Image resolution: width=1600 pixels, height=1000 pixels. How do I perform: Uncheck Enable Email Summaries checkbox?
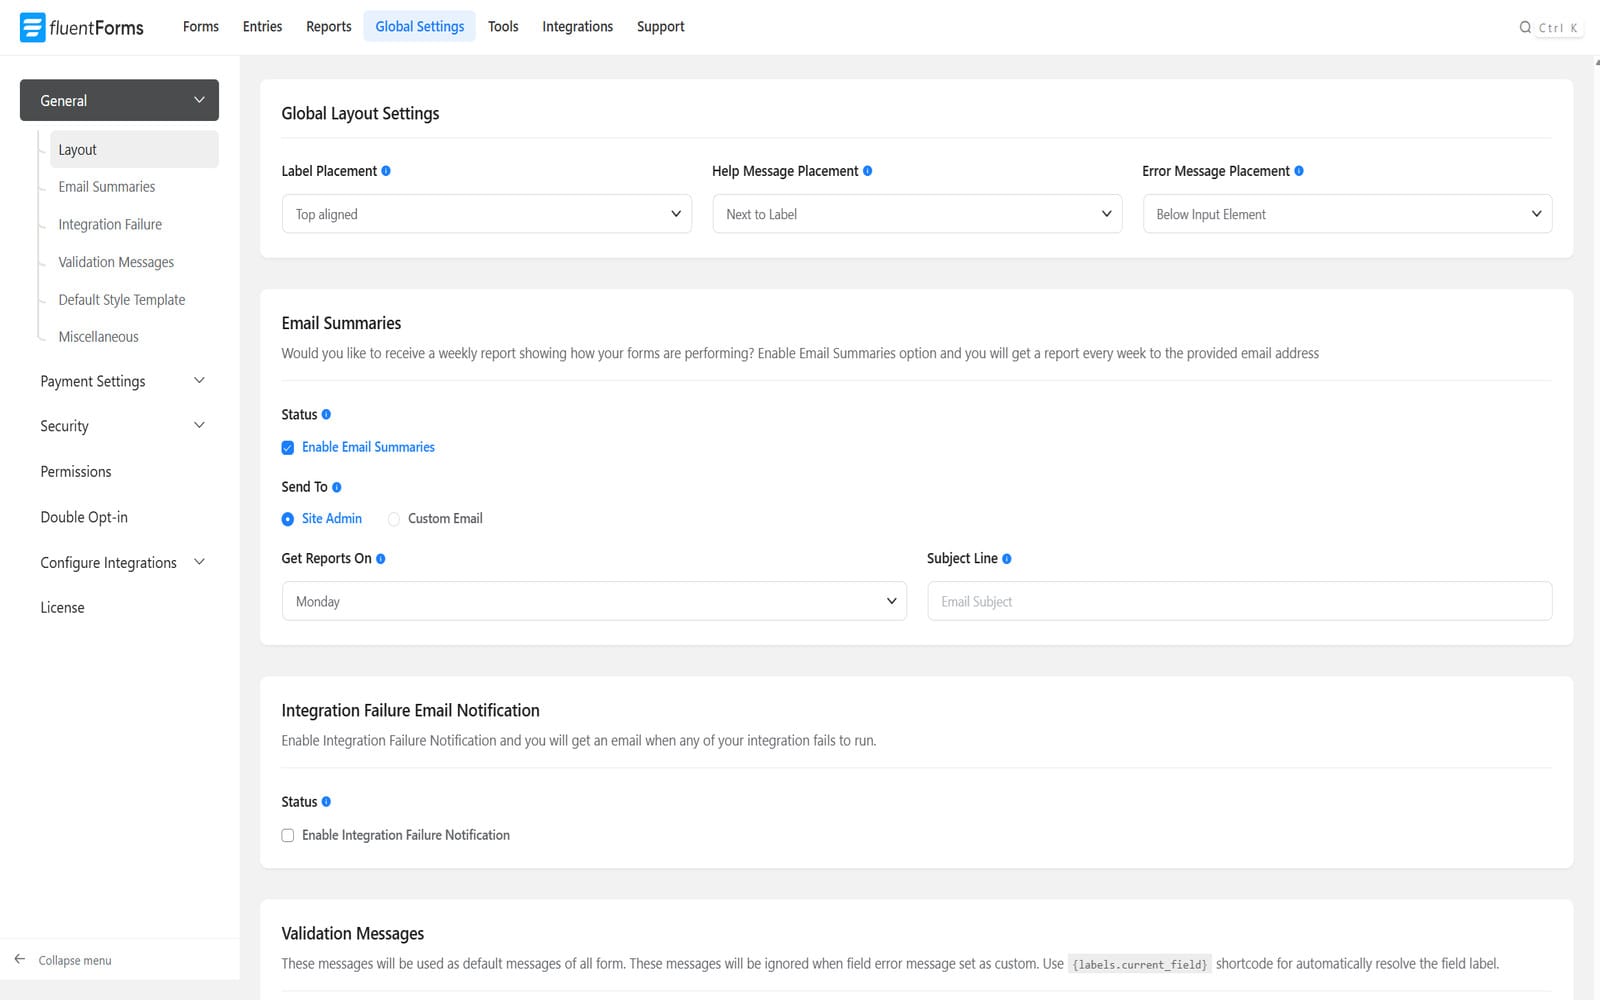click(288, 448)
